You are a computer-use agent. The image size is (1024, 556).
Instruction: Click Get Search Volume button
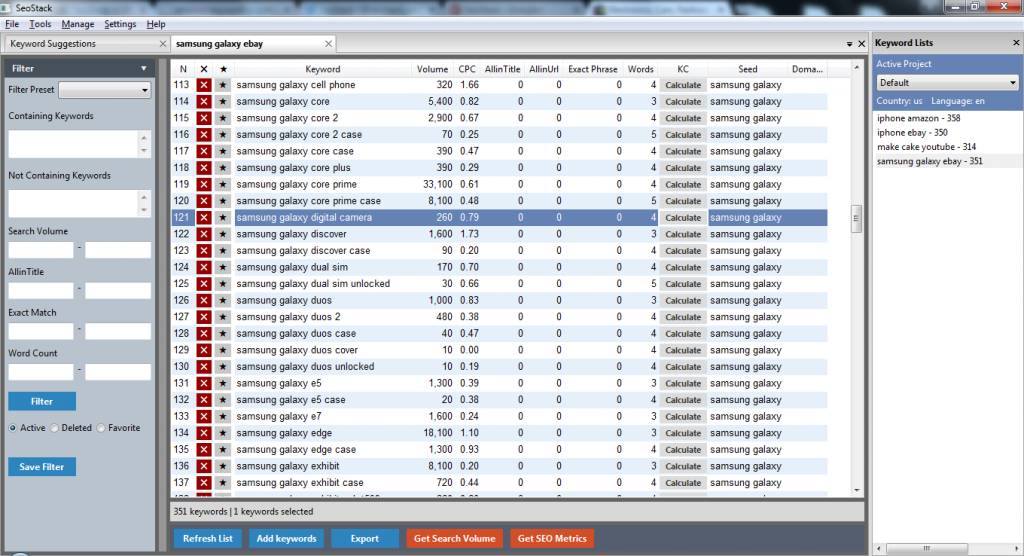[x=455, y=538]
